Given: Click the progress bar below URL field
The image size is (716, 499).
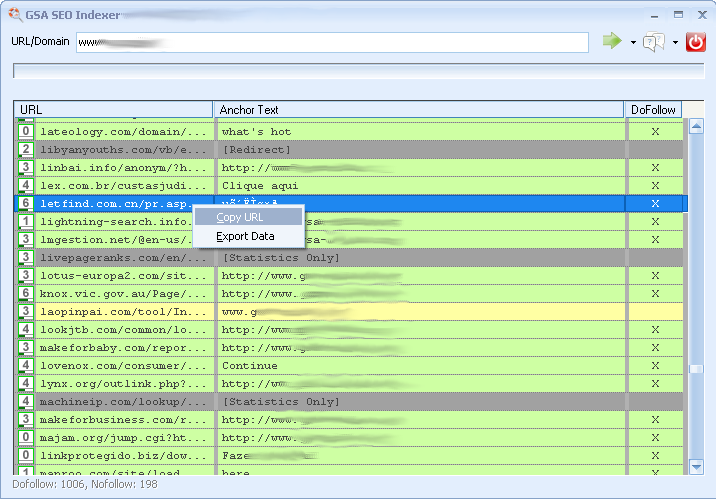Looking at the screenshot, I should click(358, 71).
